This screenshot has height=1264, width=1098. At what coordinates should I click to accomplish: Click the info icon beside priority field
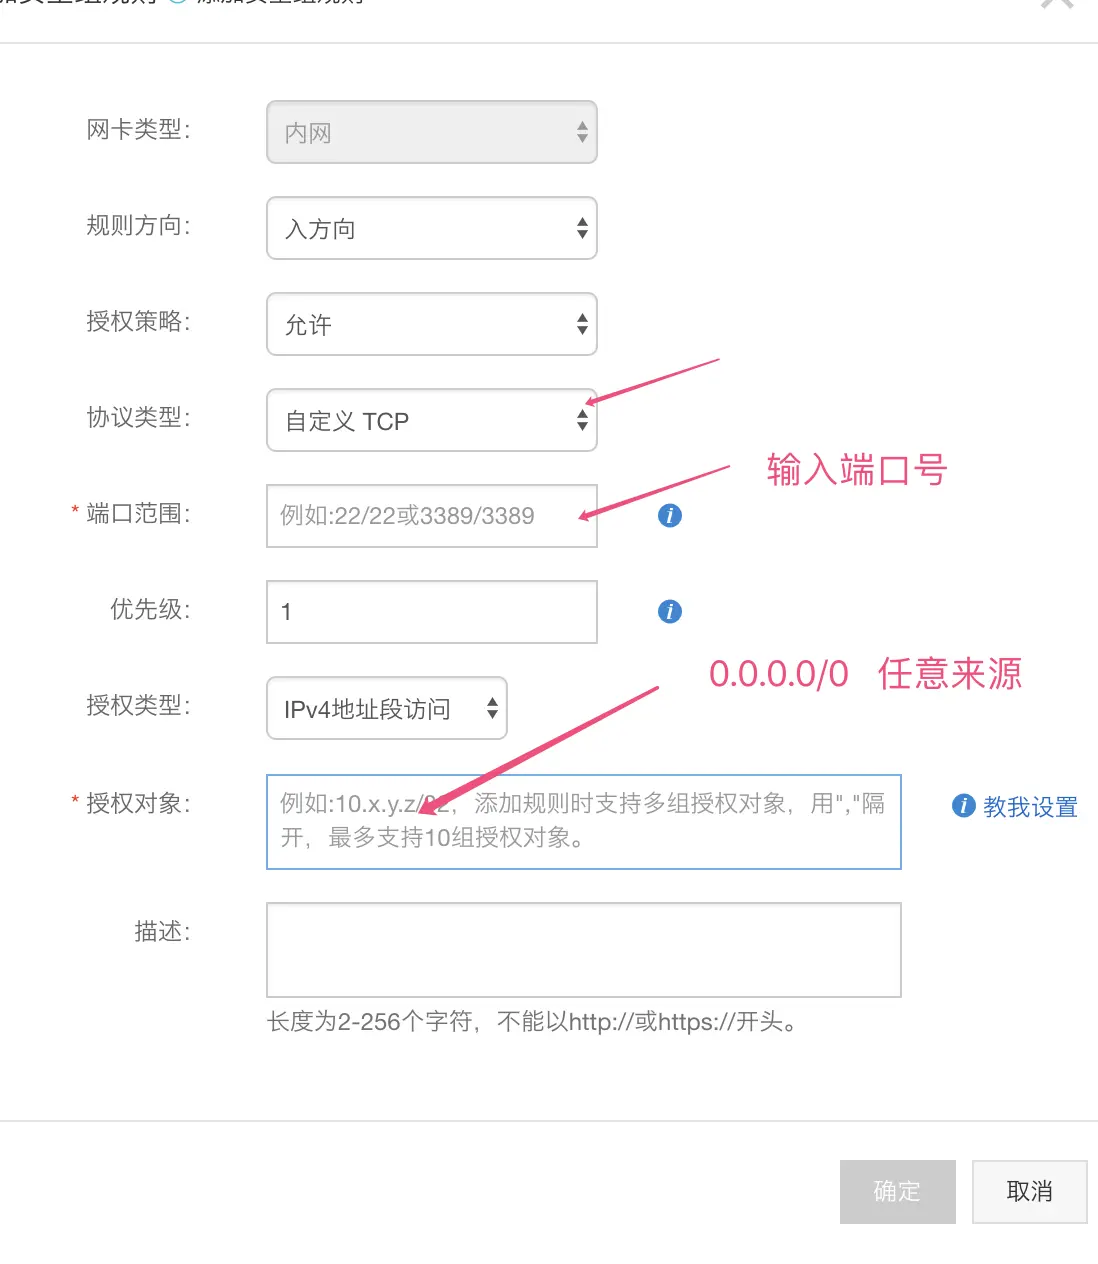tap(670, 611)
